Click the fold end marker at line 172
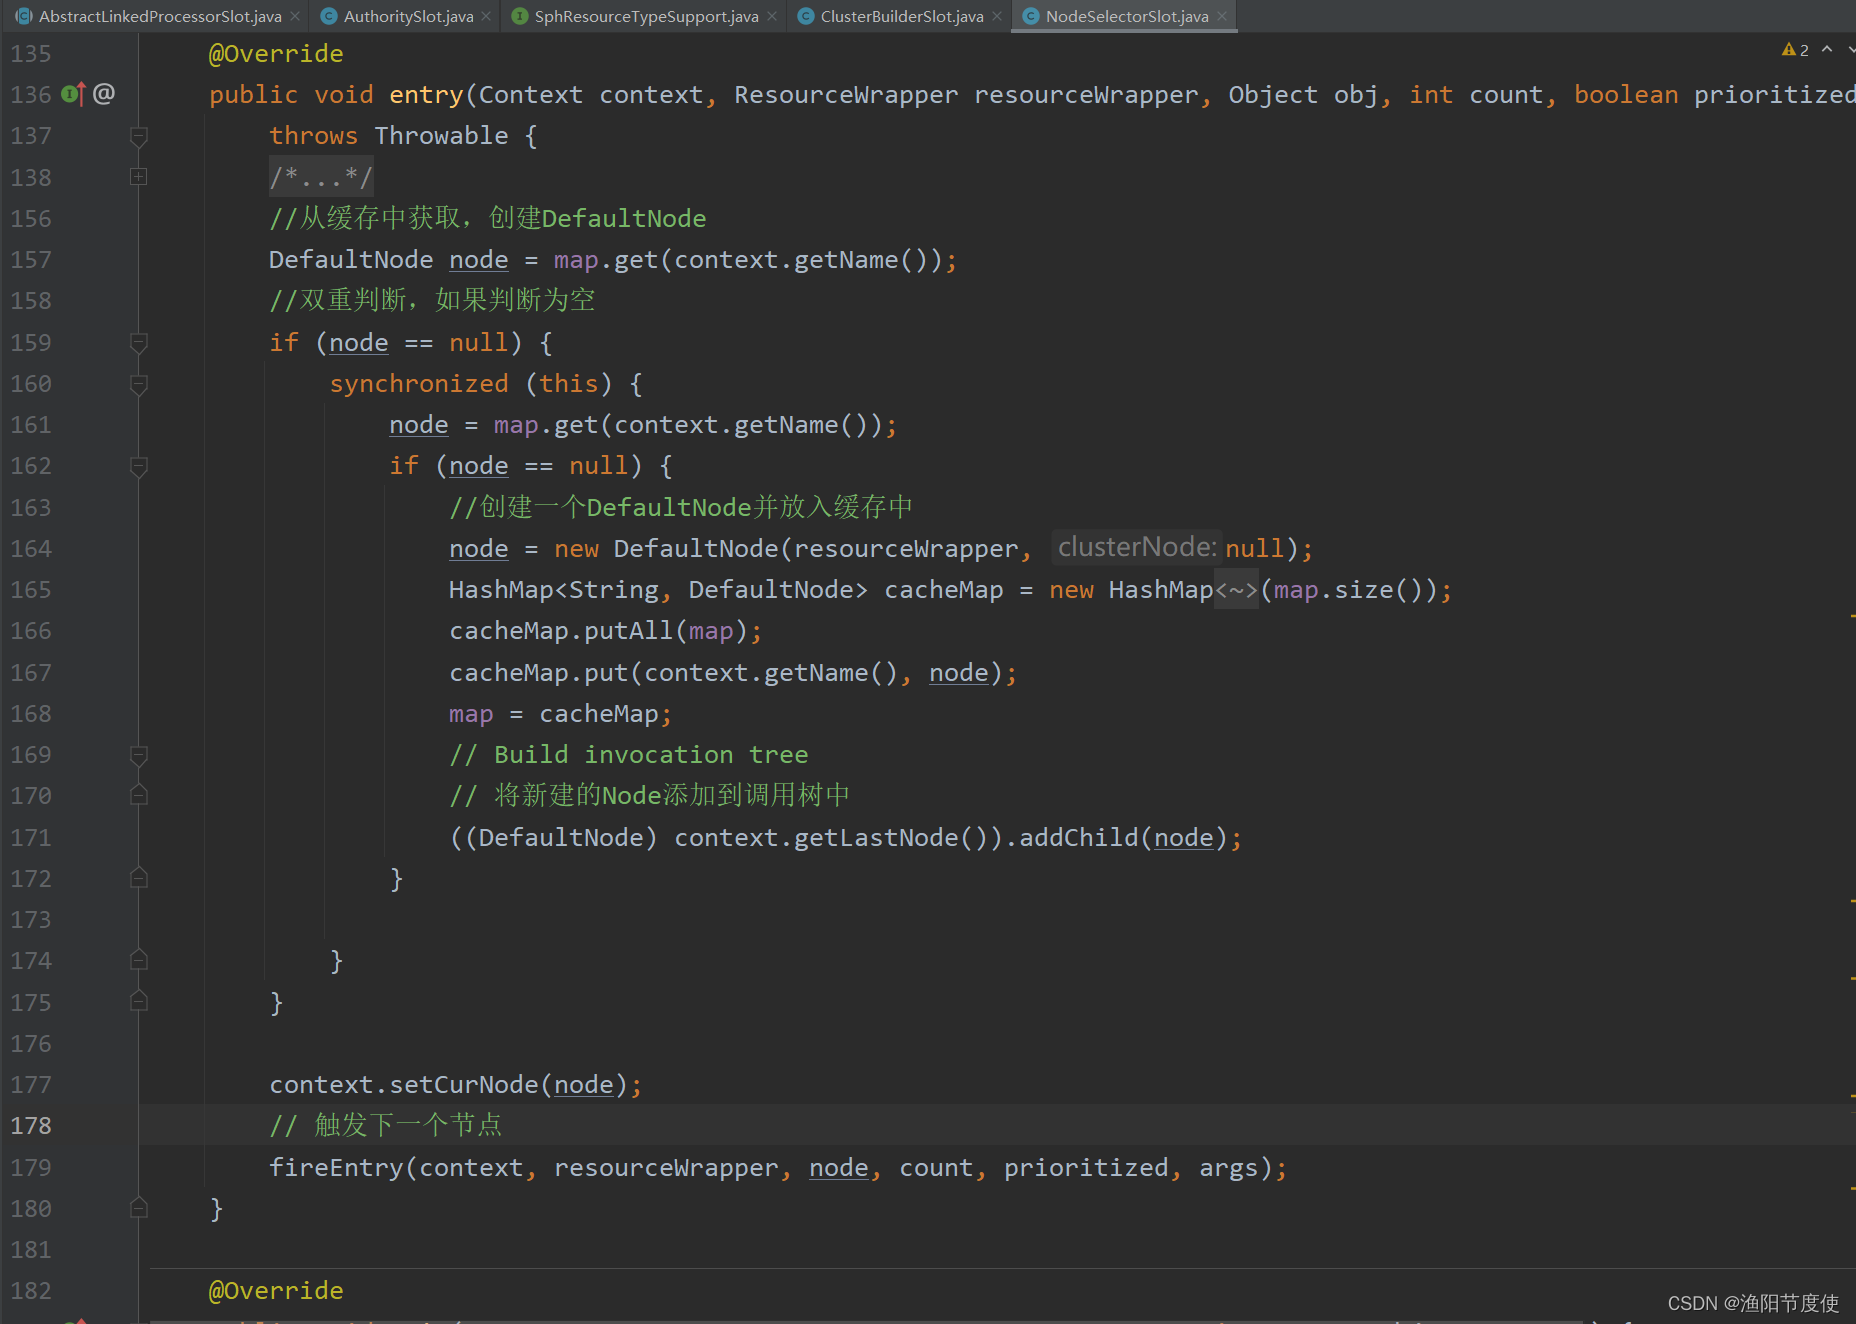 (x=139, y=878)
